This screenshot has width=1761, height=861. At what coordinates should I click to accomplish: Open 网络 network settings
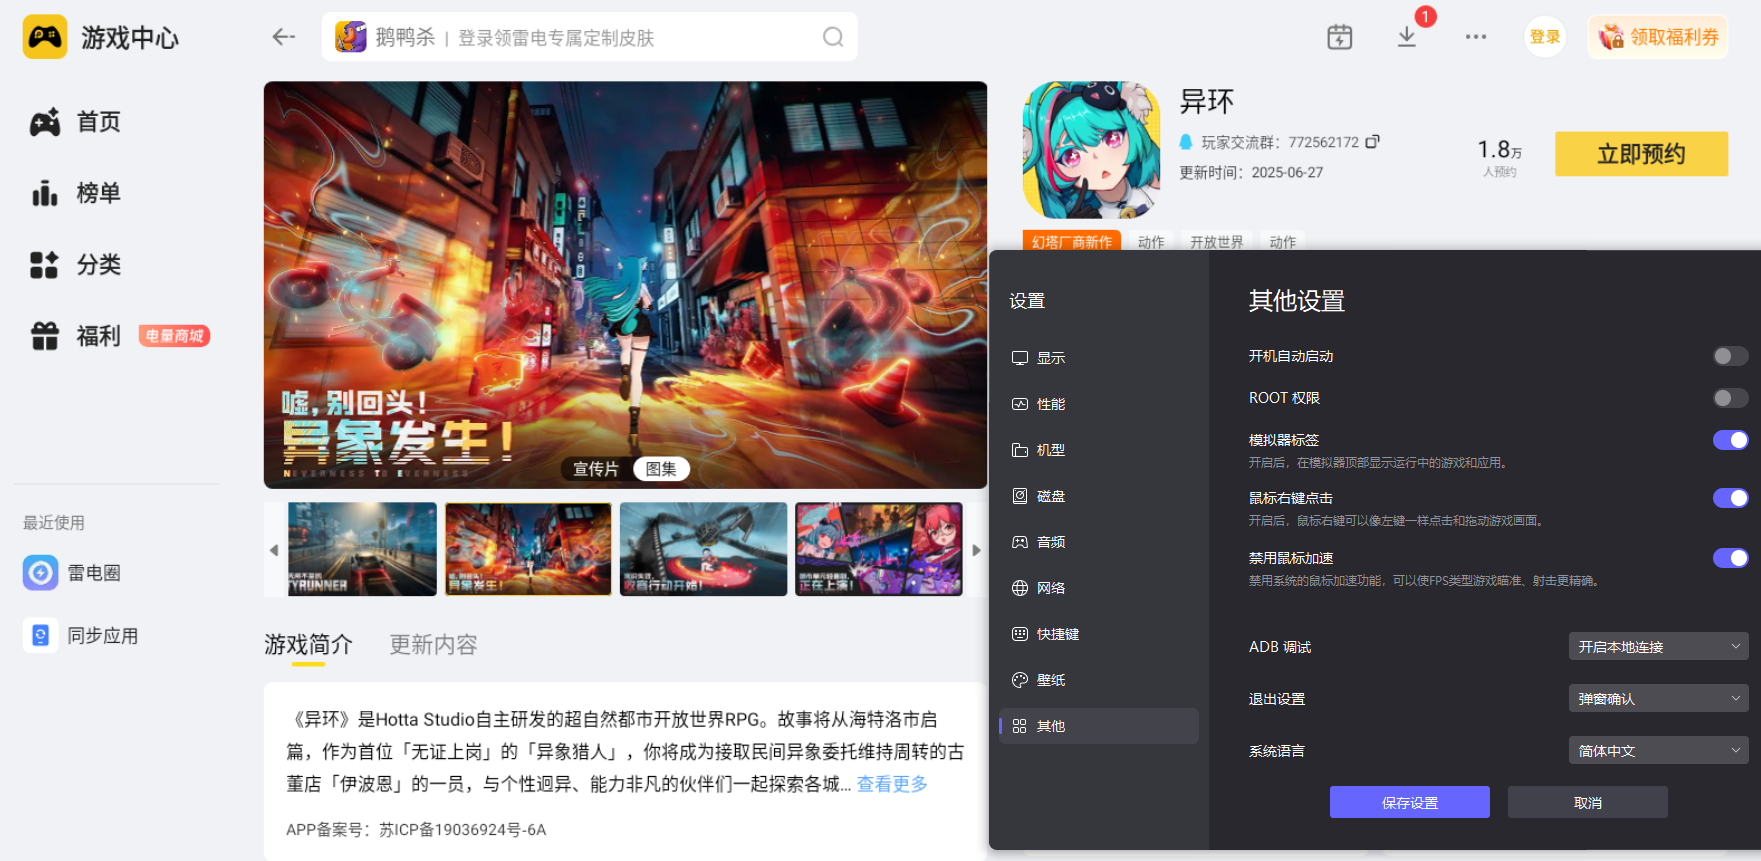(1099, 588)
